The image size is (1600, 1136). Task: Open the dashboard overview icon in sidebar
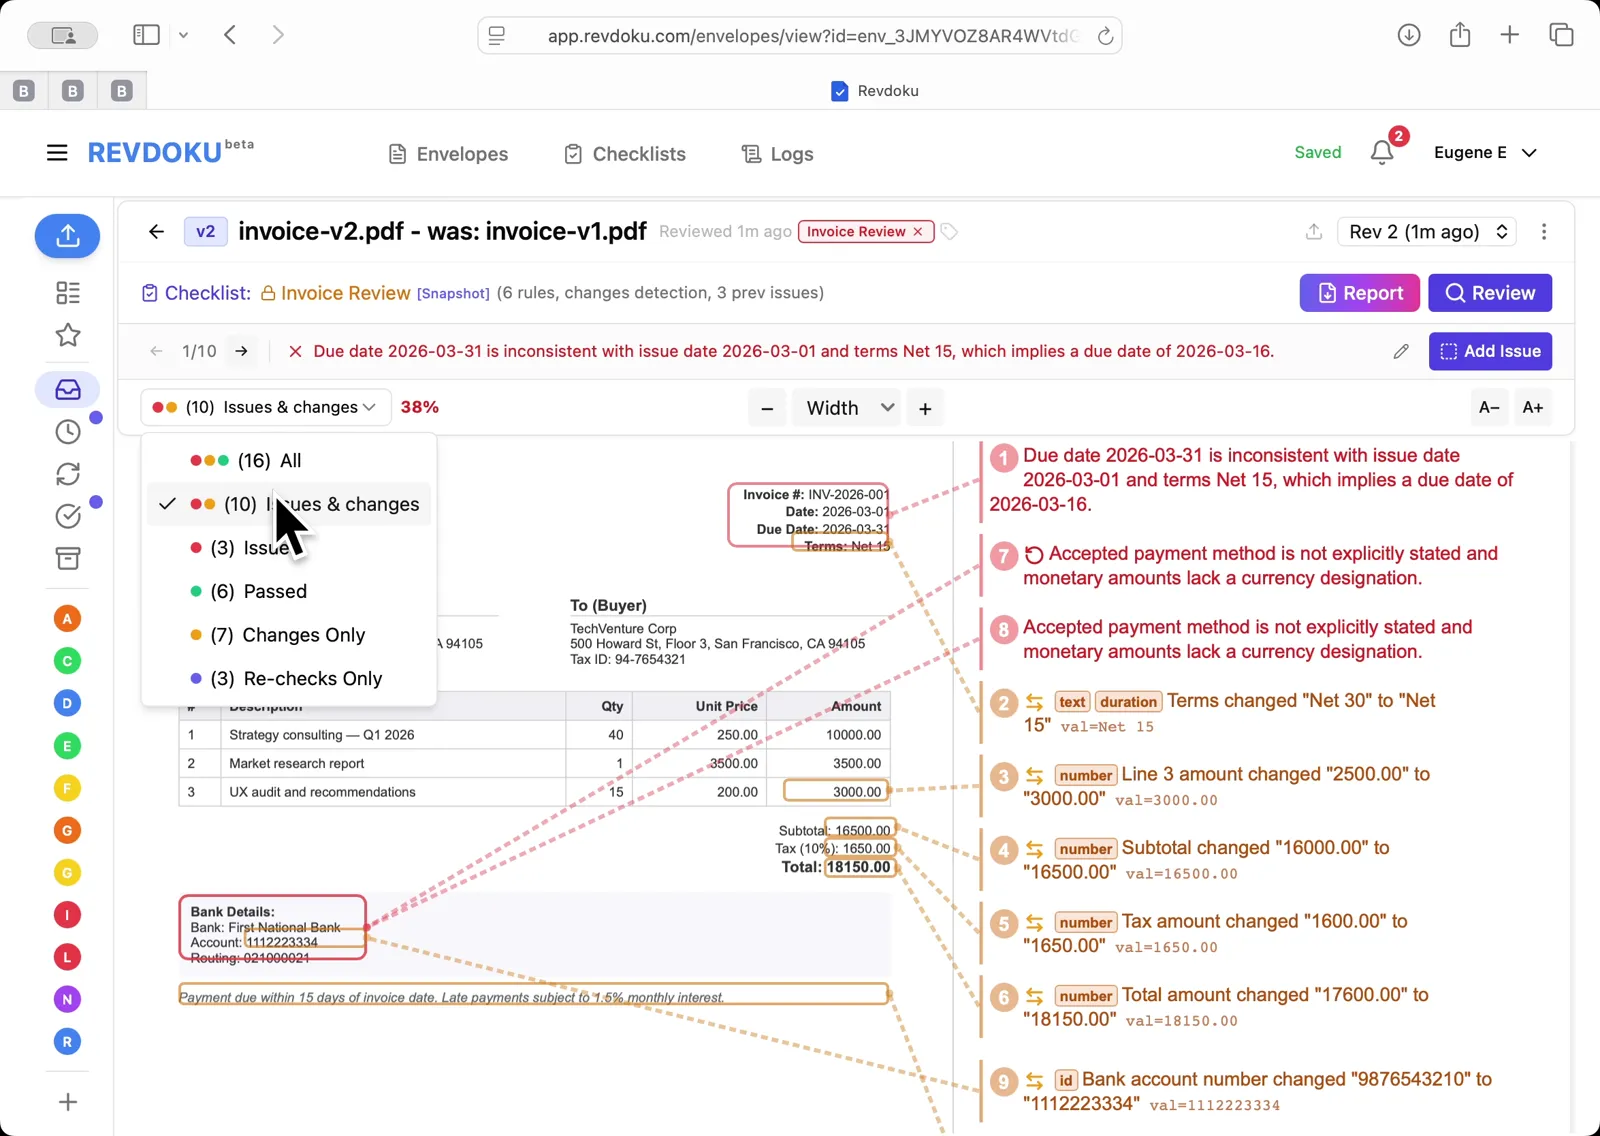point(67,292)
